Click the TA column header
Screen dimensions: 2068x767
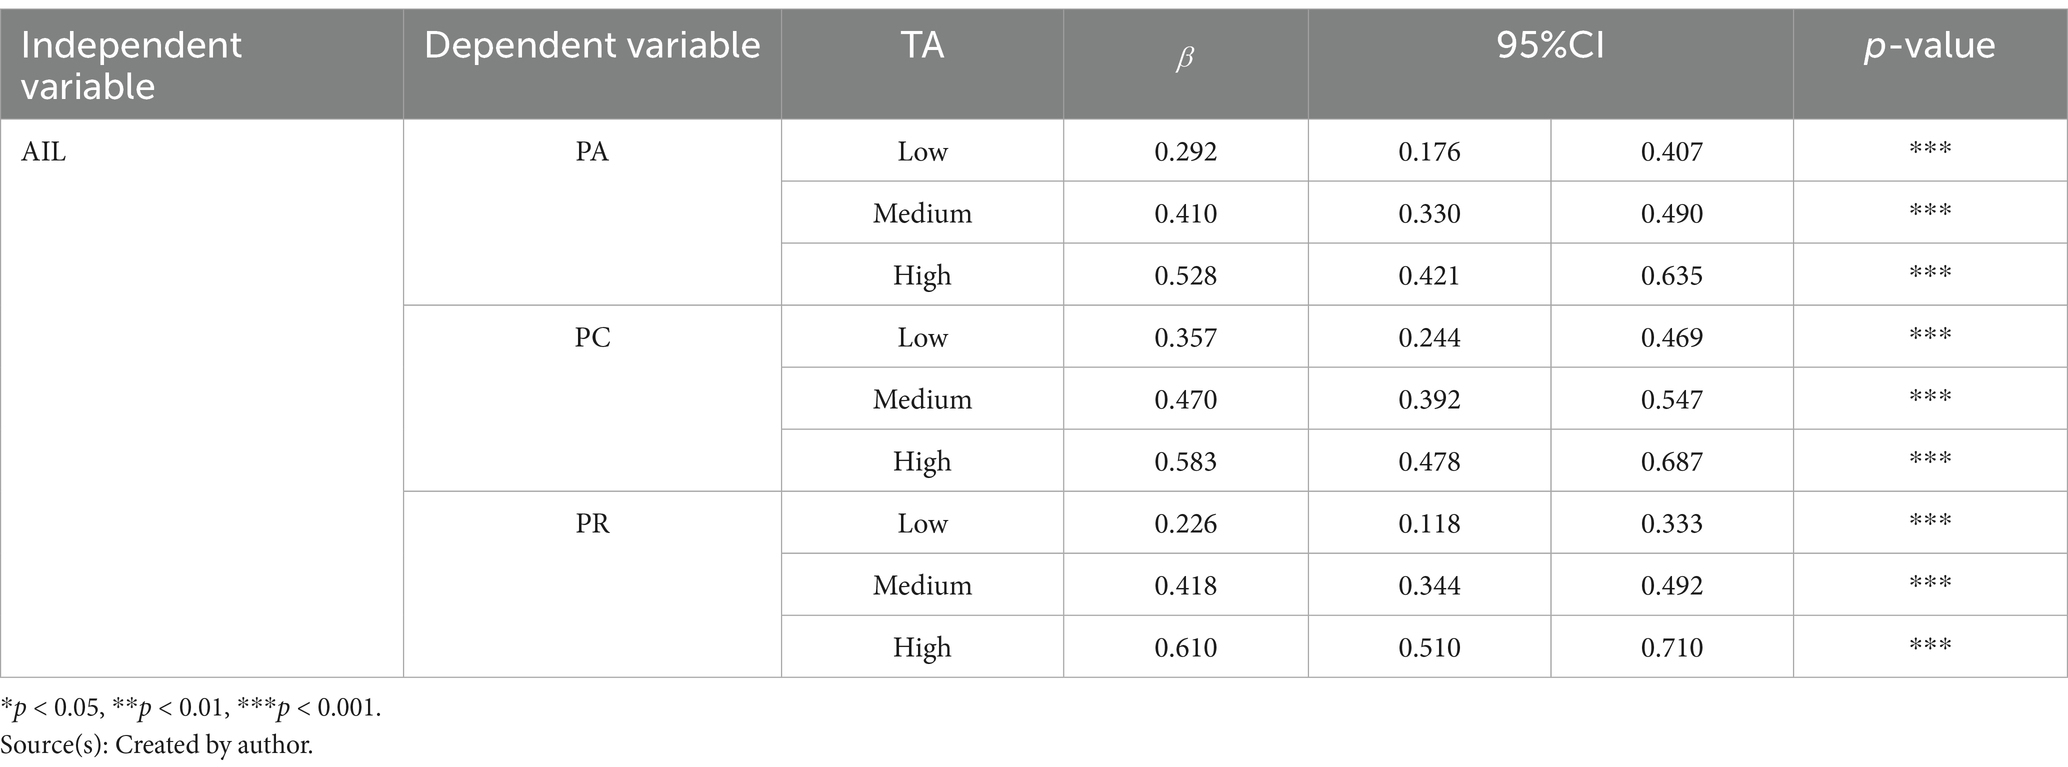(x=922, y=46)
